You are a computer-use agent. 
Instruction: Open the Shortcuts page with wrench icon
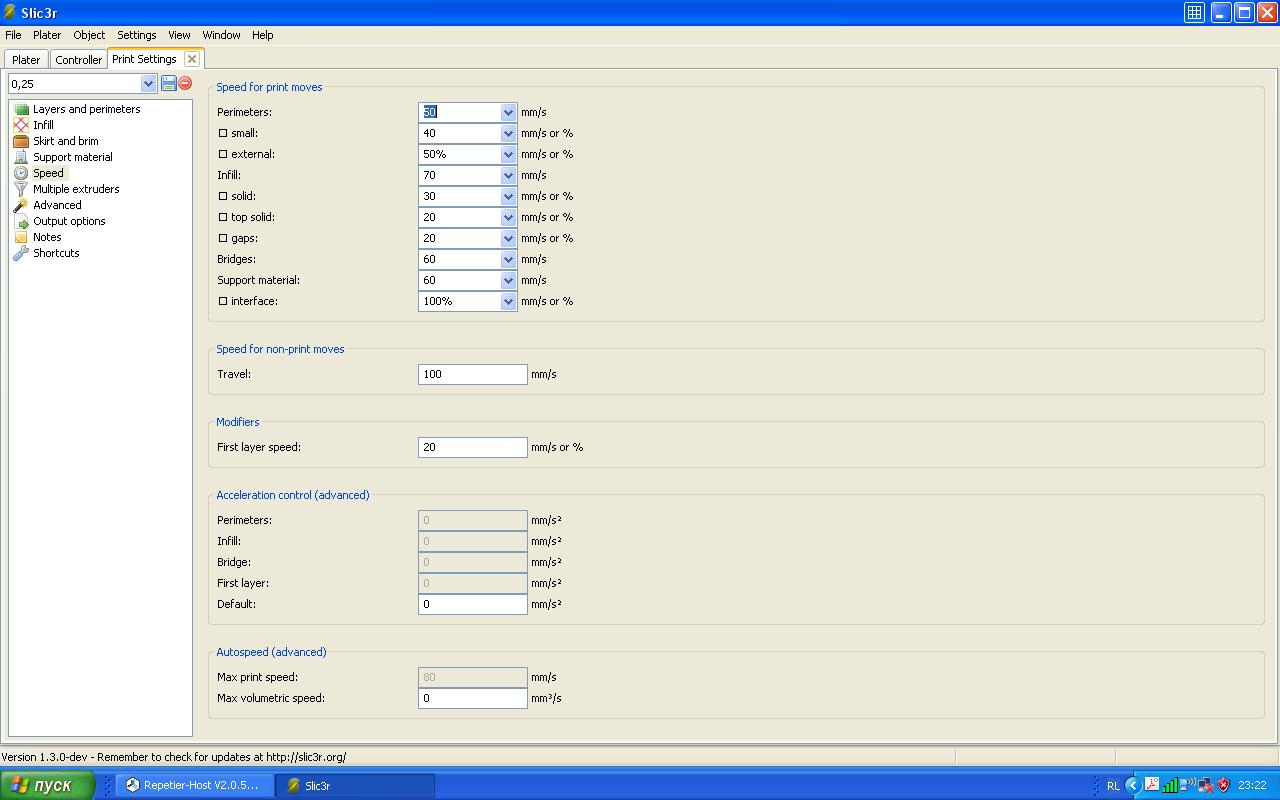(55, 253)
